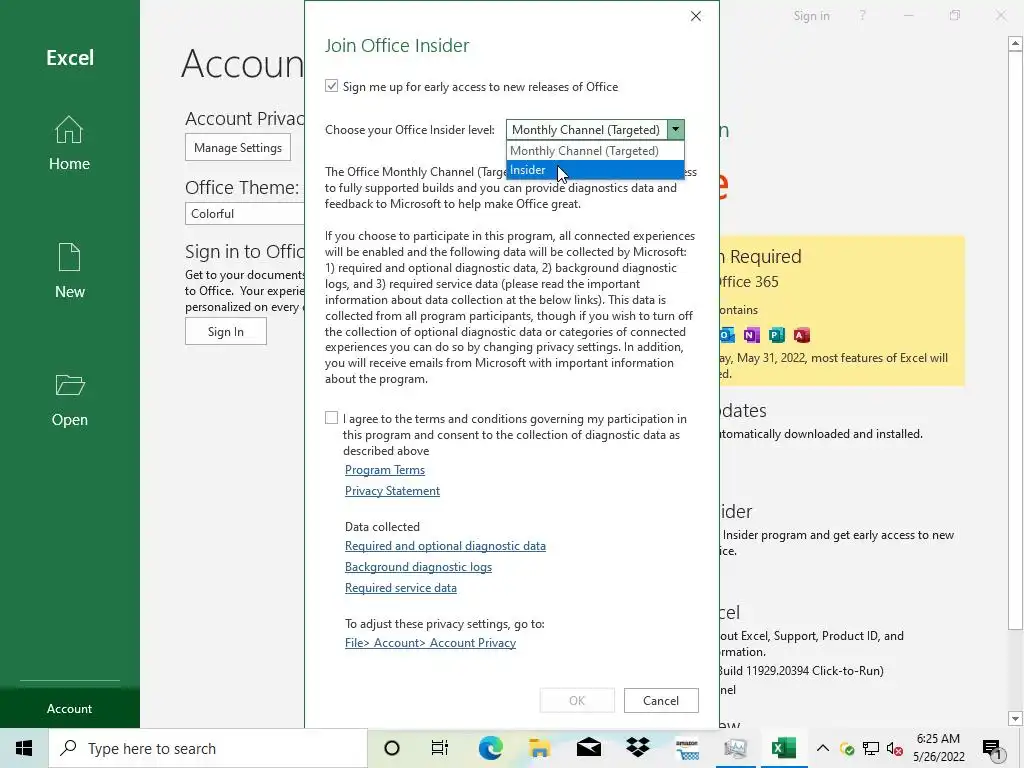Click the Outlook app icon

click(727, 335)
